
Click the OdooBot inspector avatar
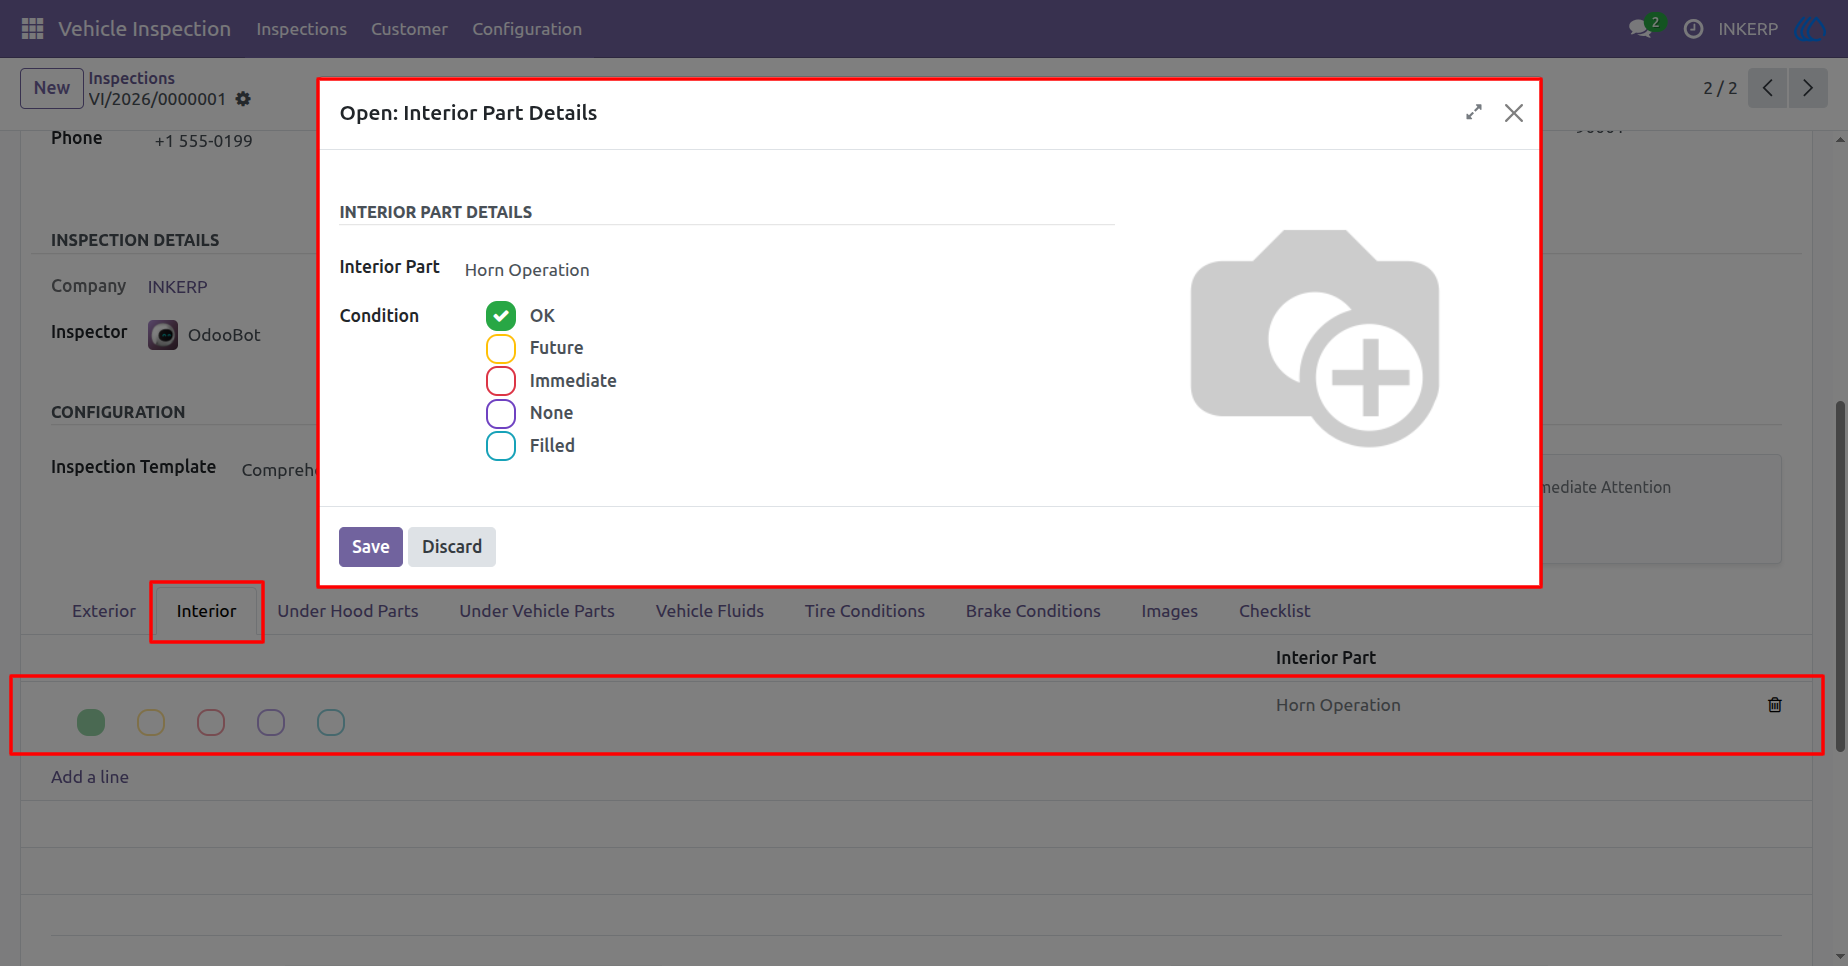tap(163, 335)
